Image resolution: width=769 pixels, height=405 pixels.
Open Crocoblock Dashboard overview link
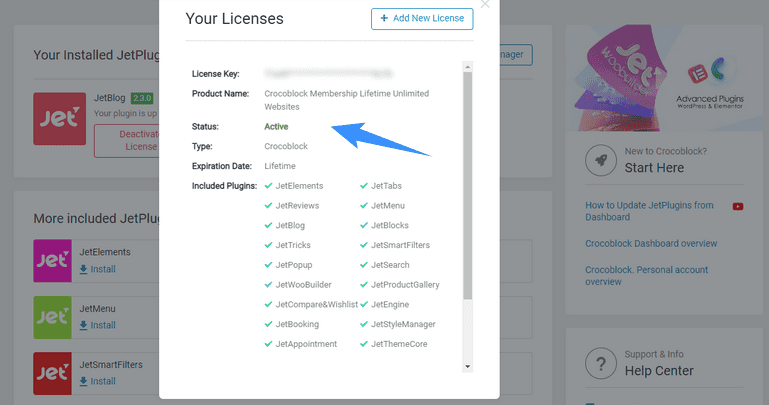pos(651,243)
